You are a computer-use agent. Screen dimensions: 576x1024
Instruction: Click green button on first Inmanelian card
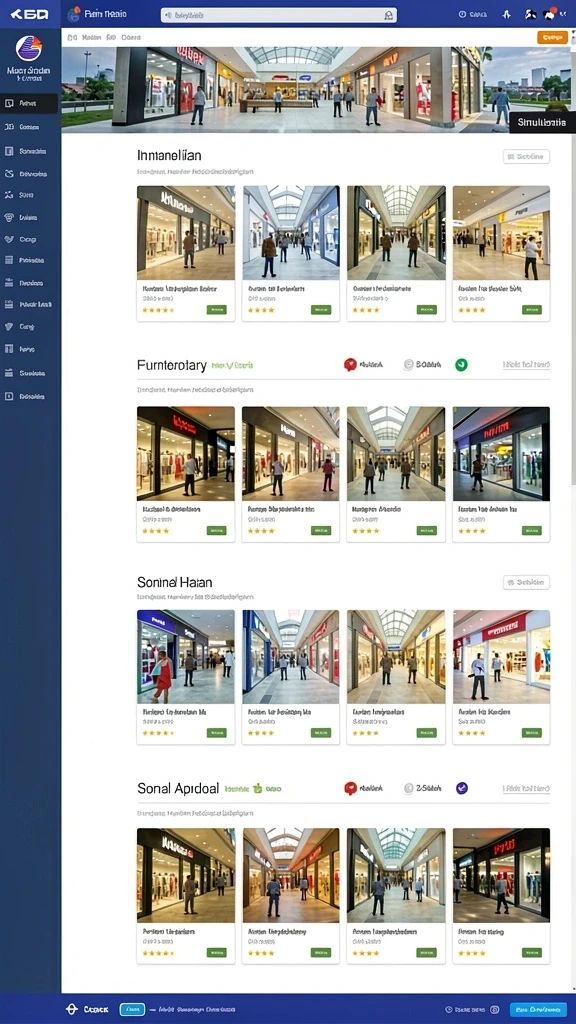(216, 310)
